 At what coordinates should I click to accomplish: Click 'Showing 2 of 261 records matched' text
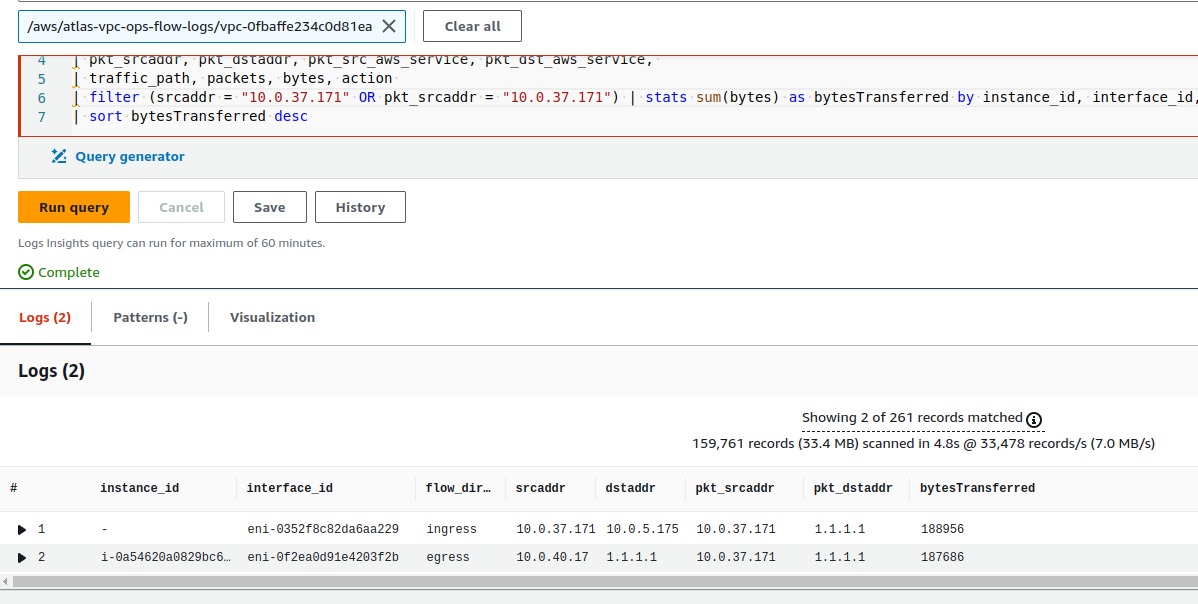tap(912, 418)
